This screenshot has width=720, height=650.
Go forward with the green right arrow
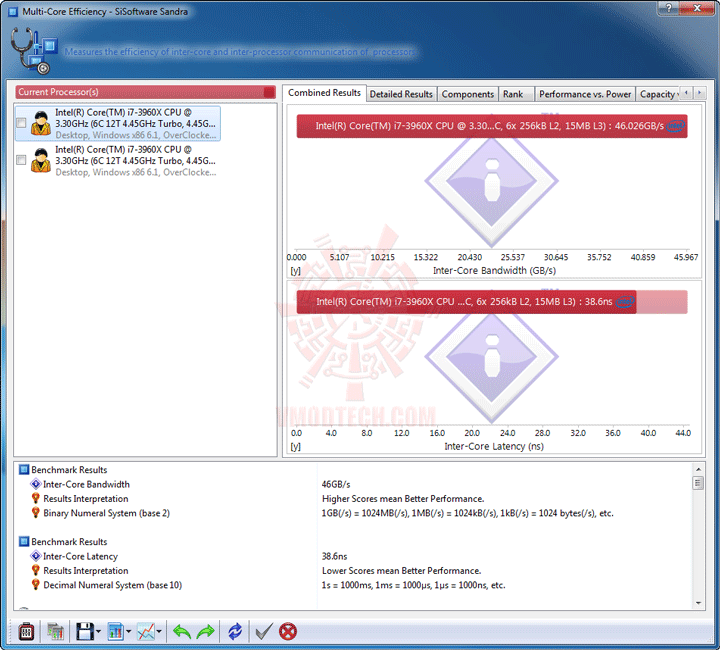point(205,632)
